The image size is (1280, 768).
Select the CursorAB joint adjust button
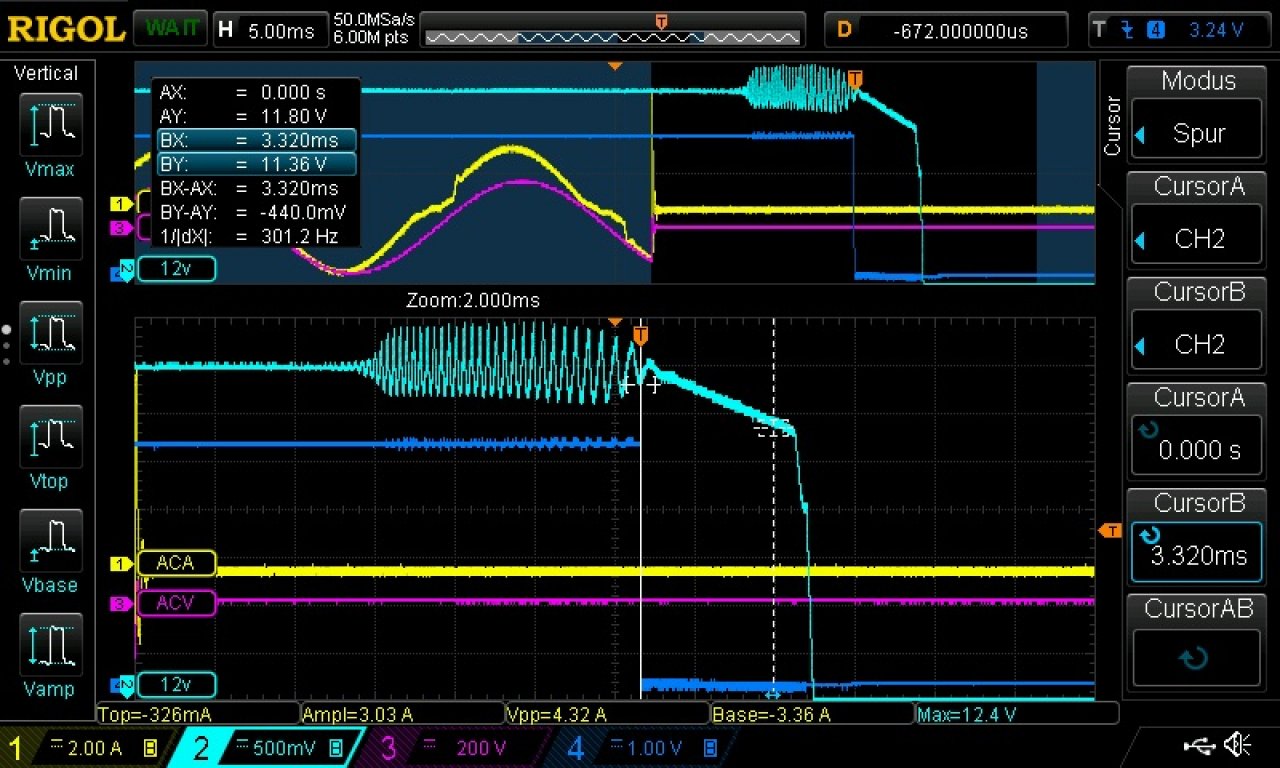pyautogui.click(x=1197, y=660)
